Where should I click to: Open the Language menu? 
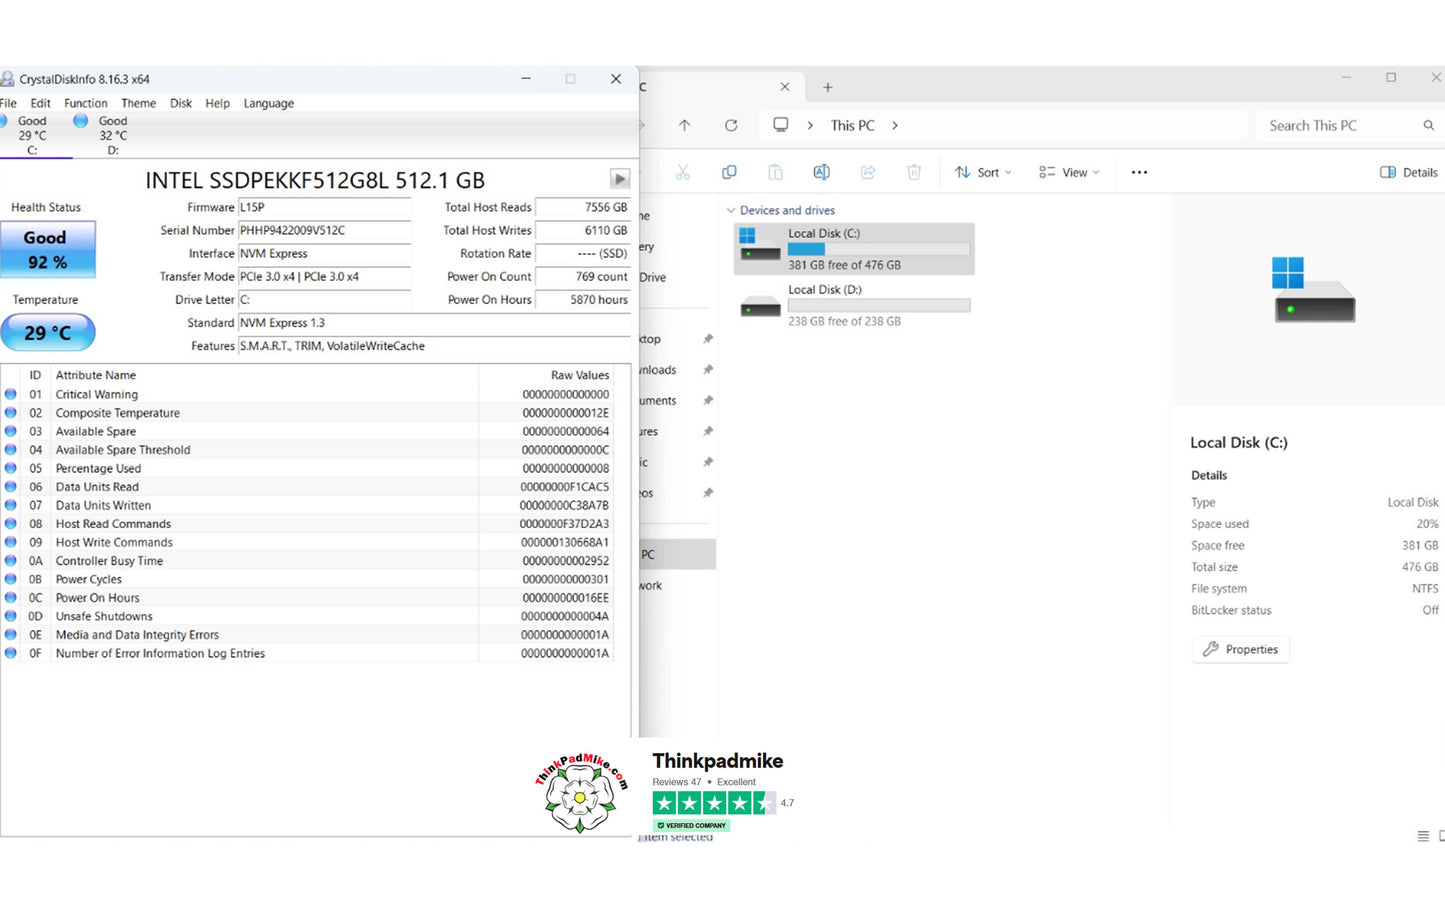269,103
